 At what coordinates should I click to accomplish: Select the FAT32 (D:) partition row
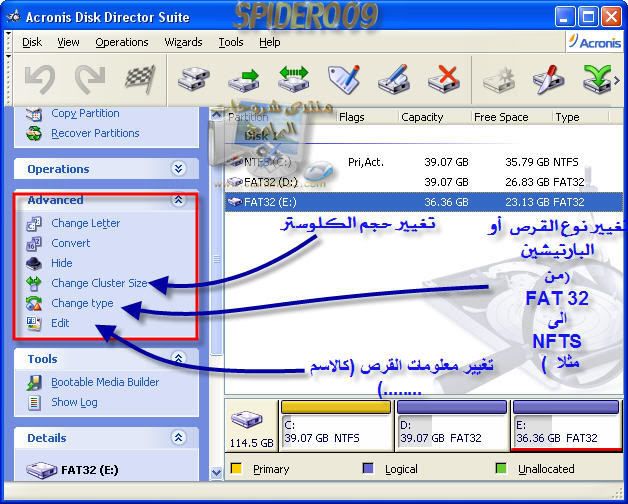point(424,182)
